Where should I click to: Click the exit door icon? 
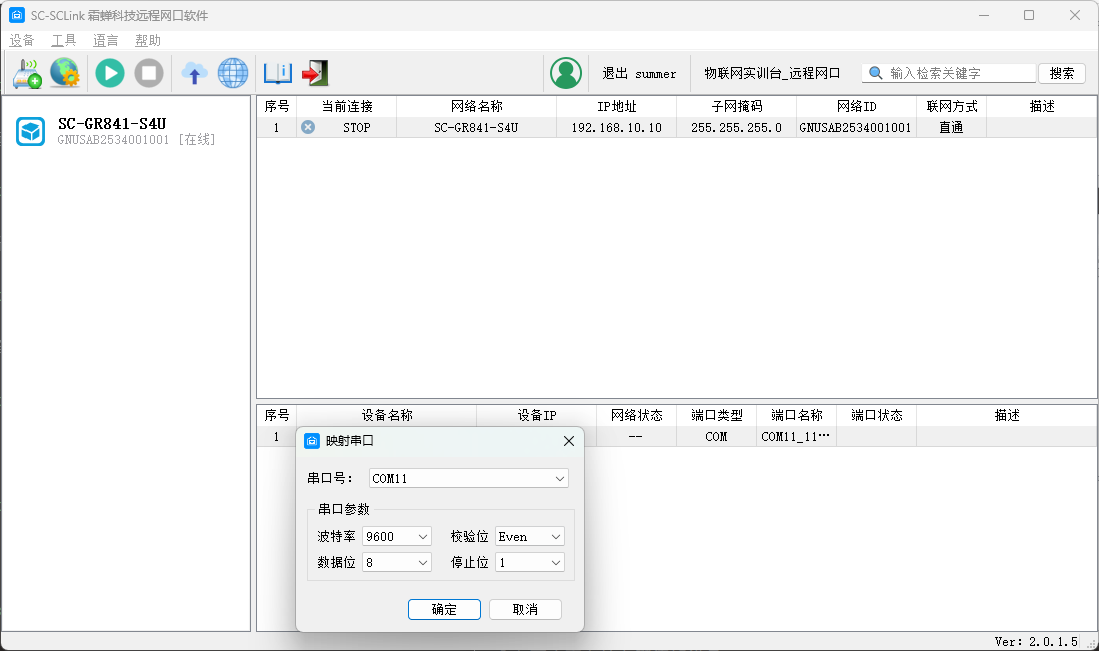tap(315, 73)
